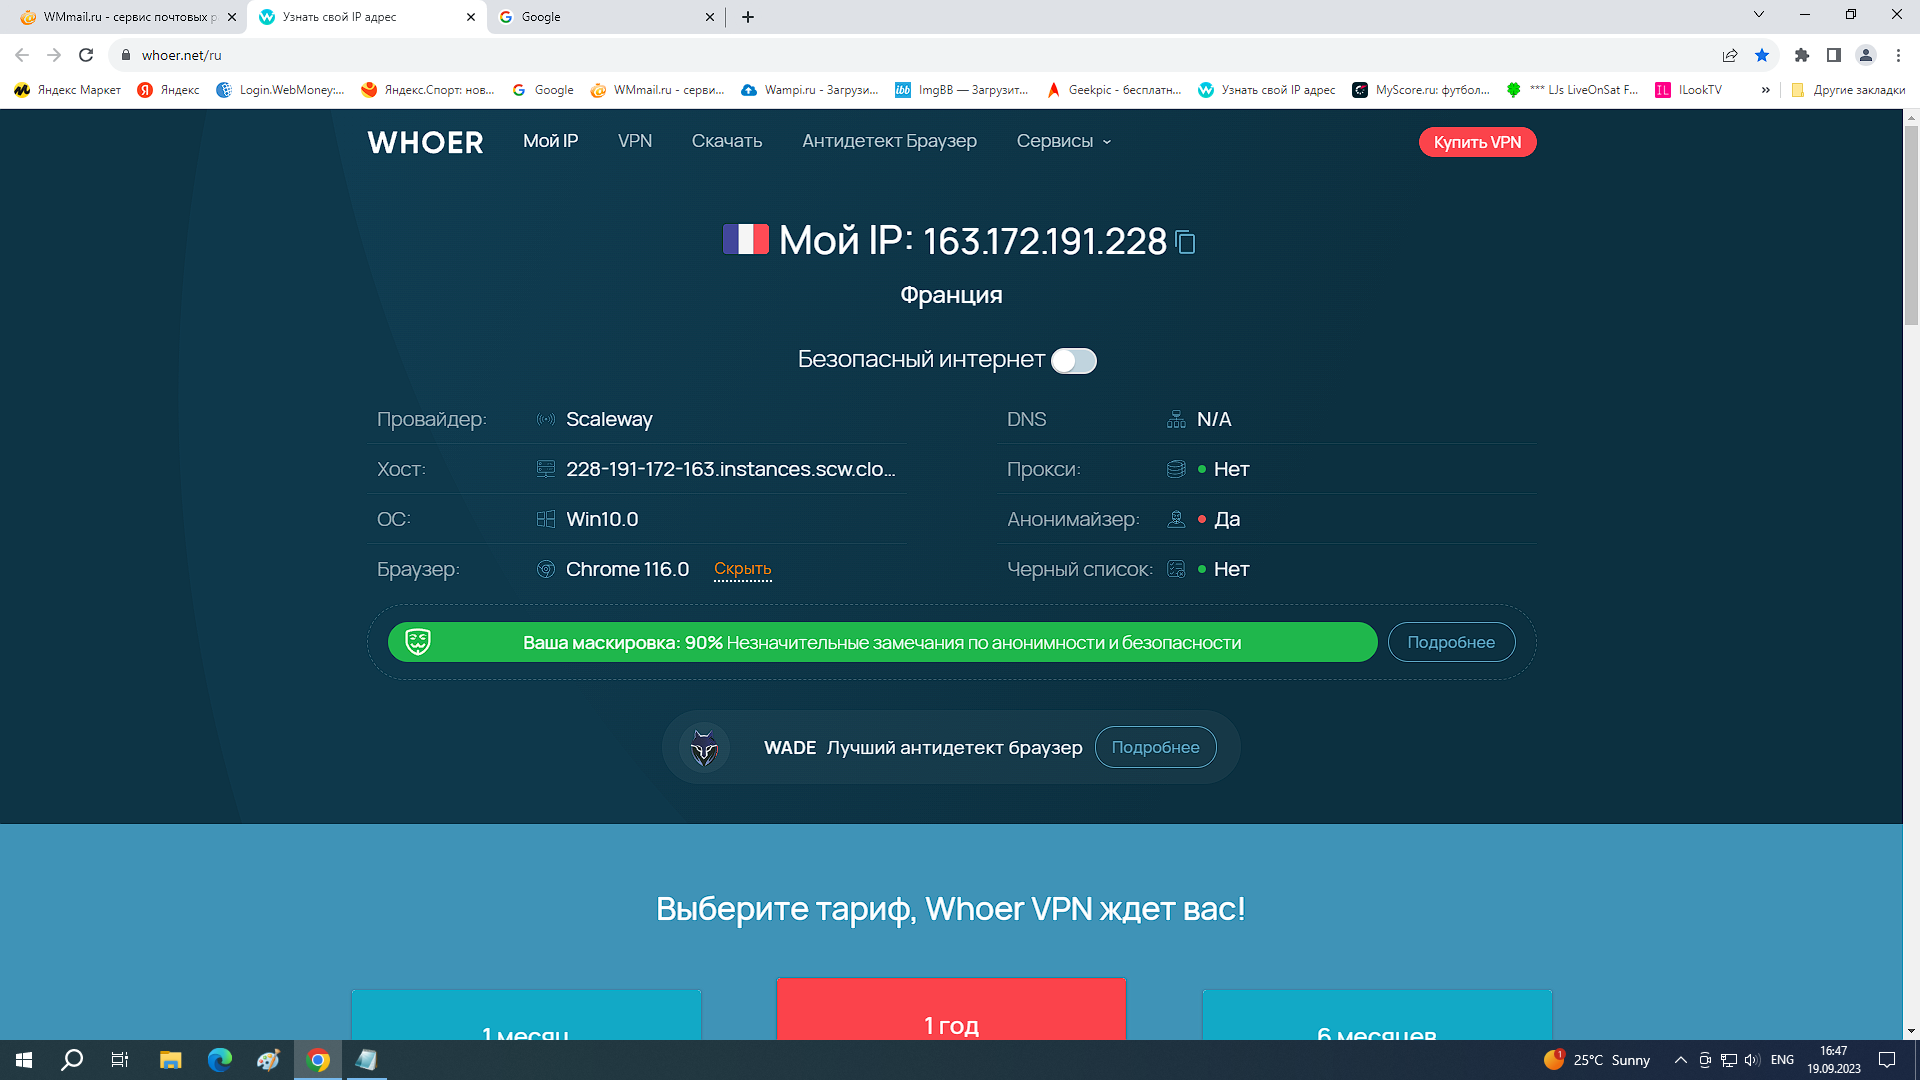
Task: Click the mask icon in green bar
Action: (418, 642)
